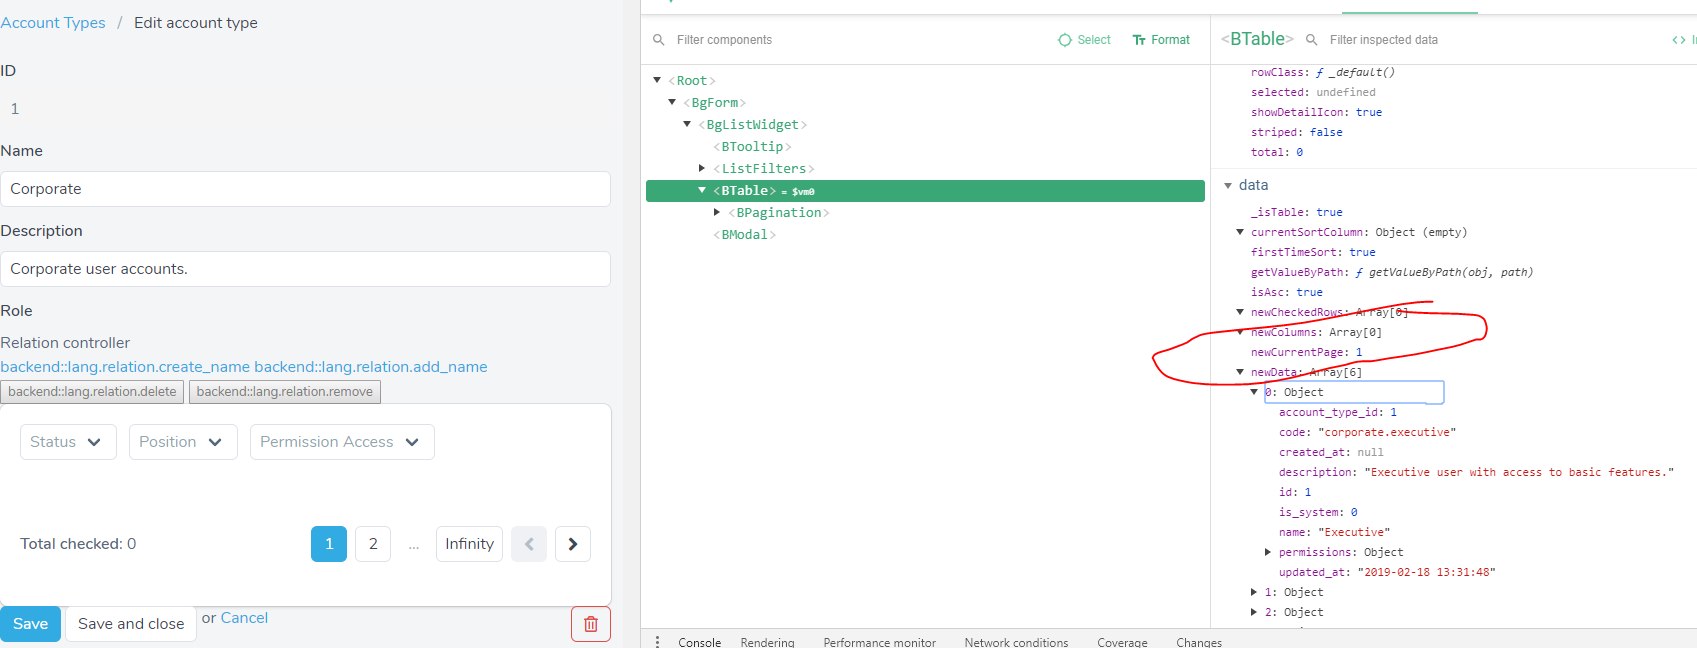
Task: Switch to the Rendering drawer tab
Action: 767,642
